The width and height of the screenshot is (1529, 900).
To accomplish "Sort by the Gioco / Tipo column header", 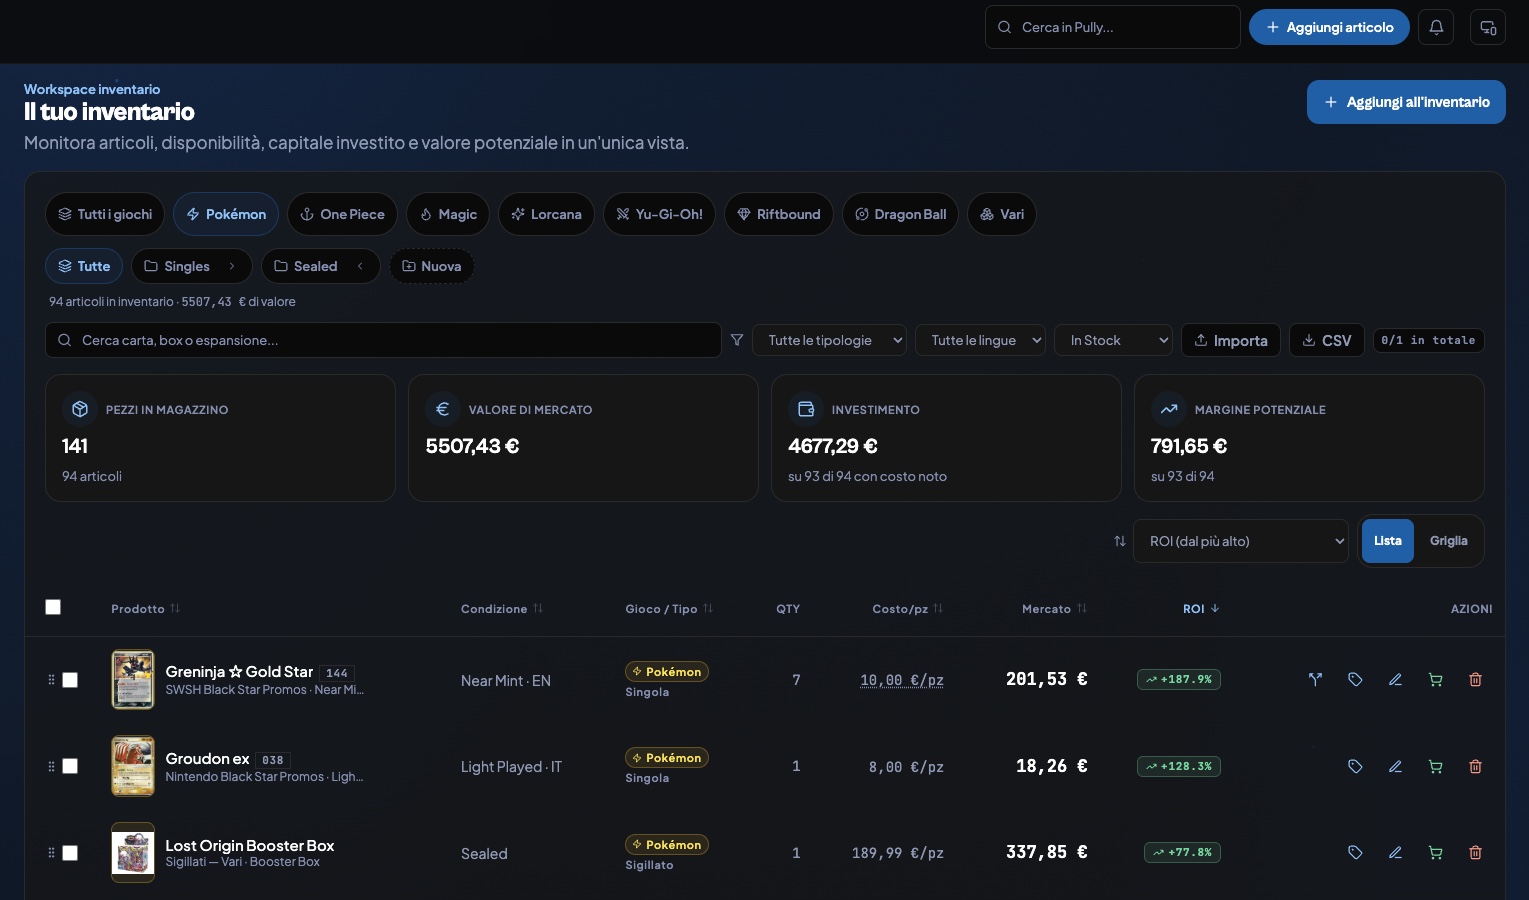I will pos(669,609).
